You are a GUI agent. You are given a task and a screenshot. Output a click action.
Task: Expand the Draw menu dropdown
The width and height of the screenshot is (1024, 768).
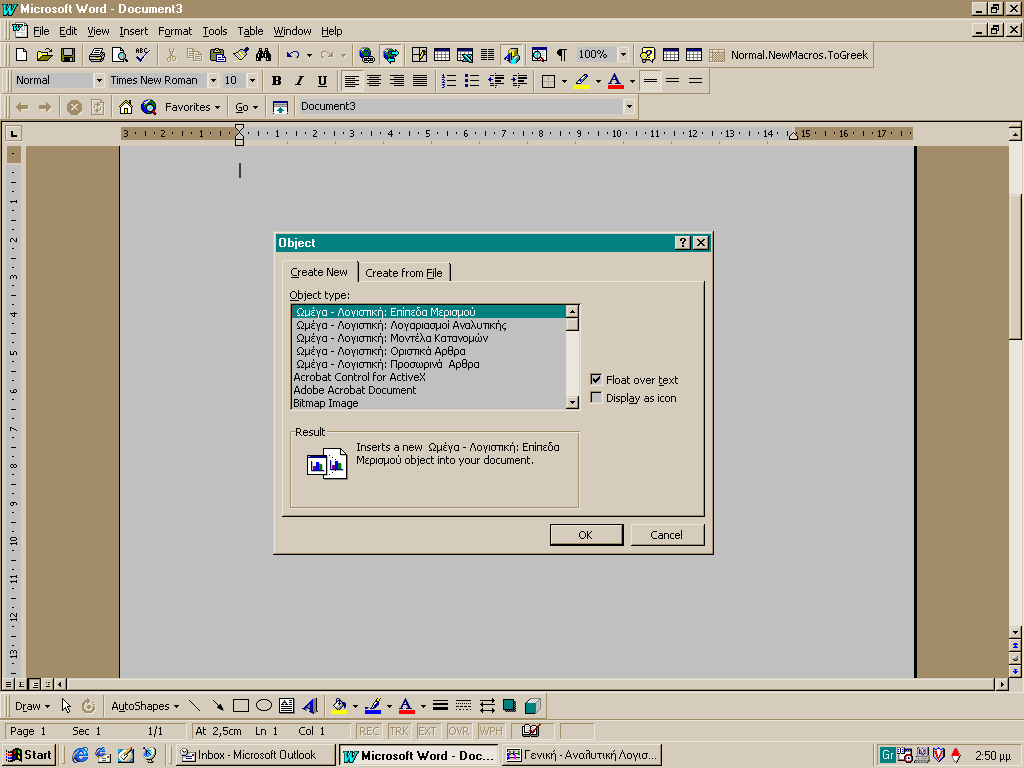[32, 706]
